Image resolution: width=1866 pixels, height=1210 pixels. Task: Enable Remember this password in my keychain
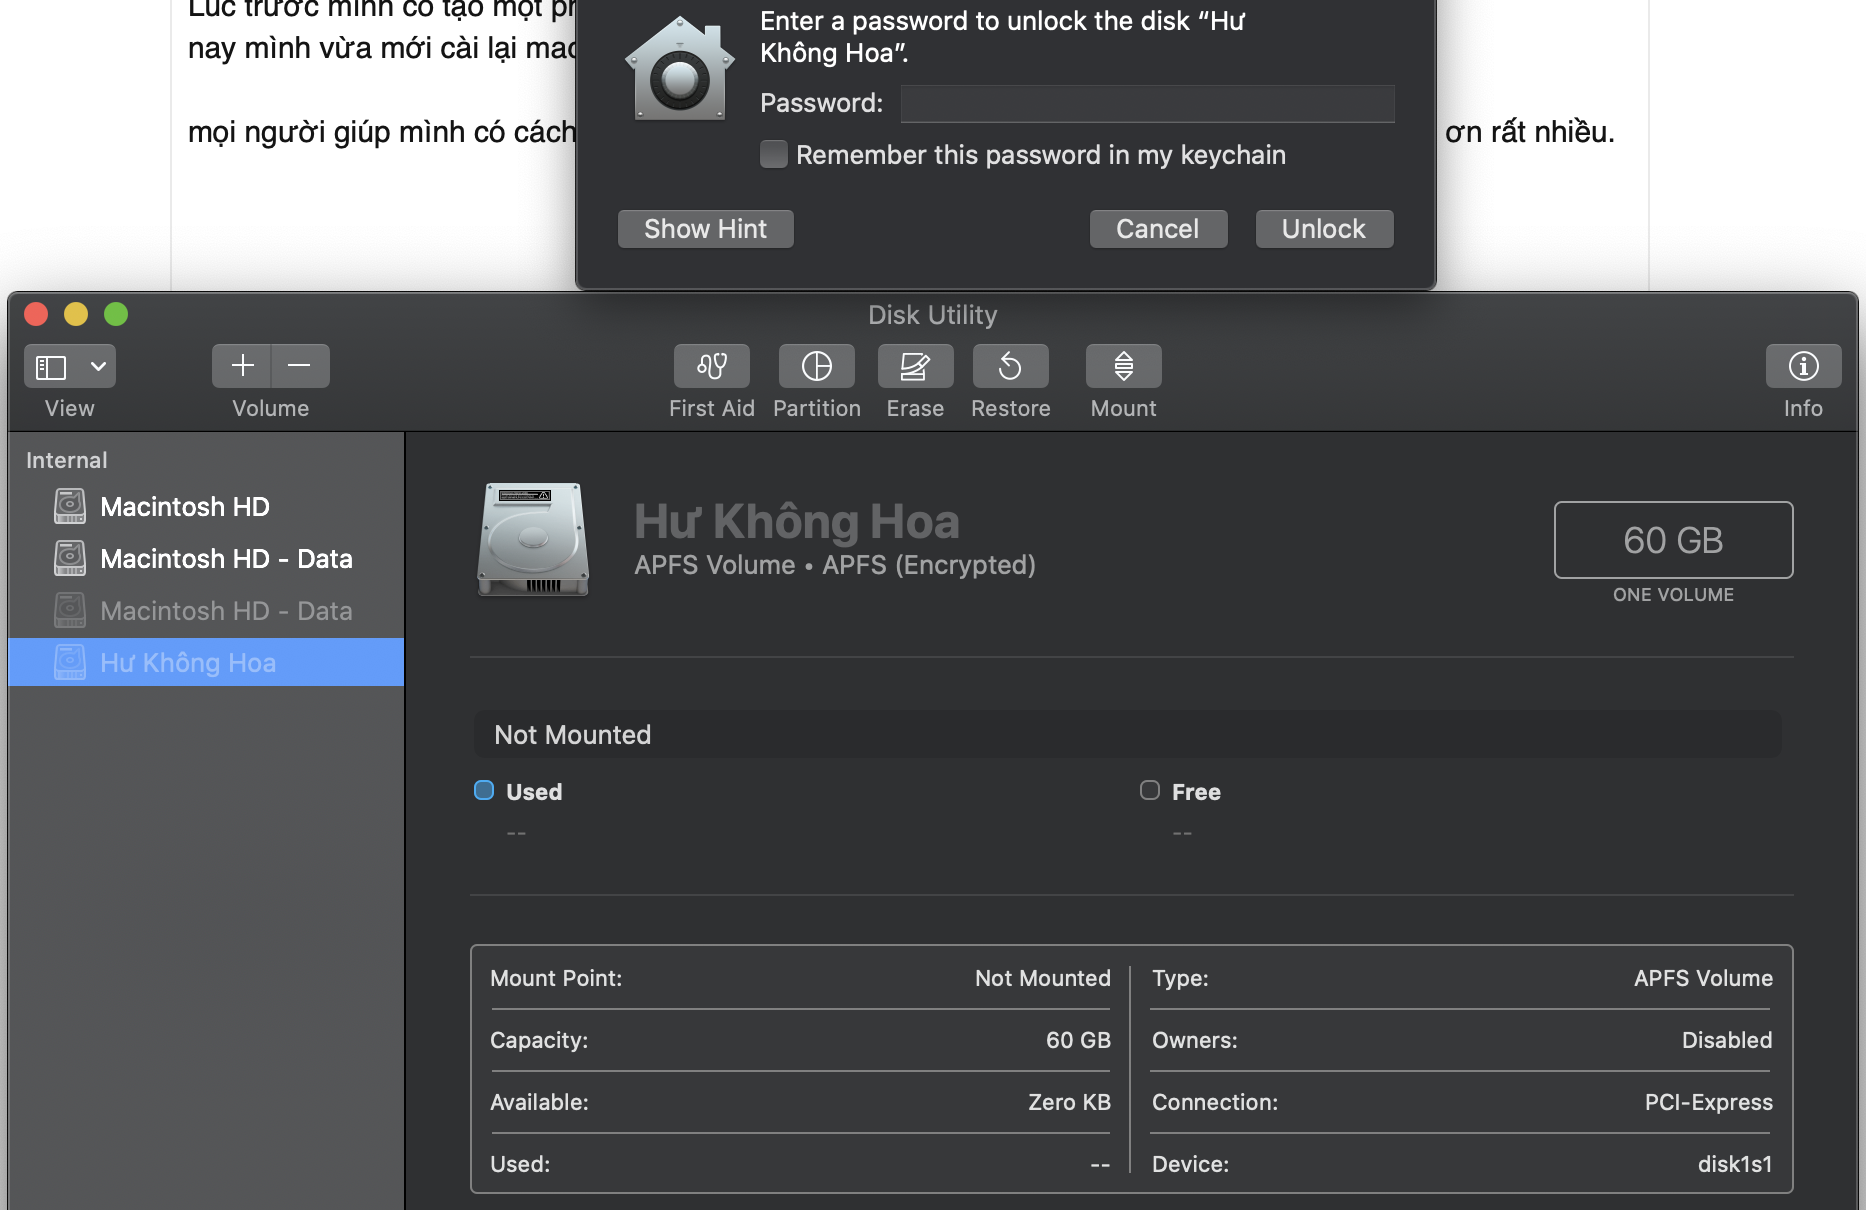(773, 154)
